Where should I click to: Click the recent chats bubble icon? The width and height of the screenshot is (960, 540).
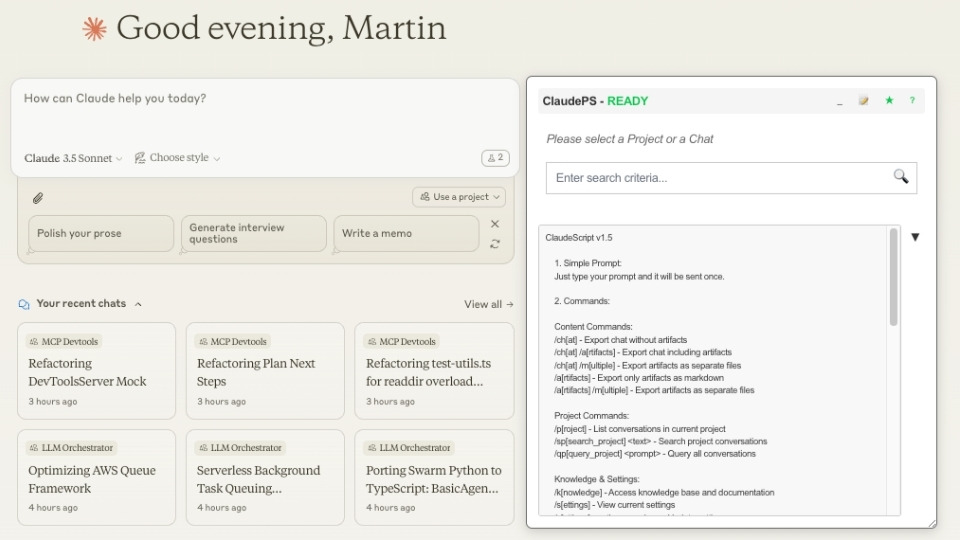tap(24, 304)
